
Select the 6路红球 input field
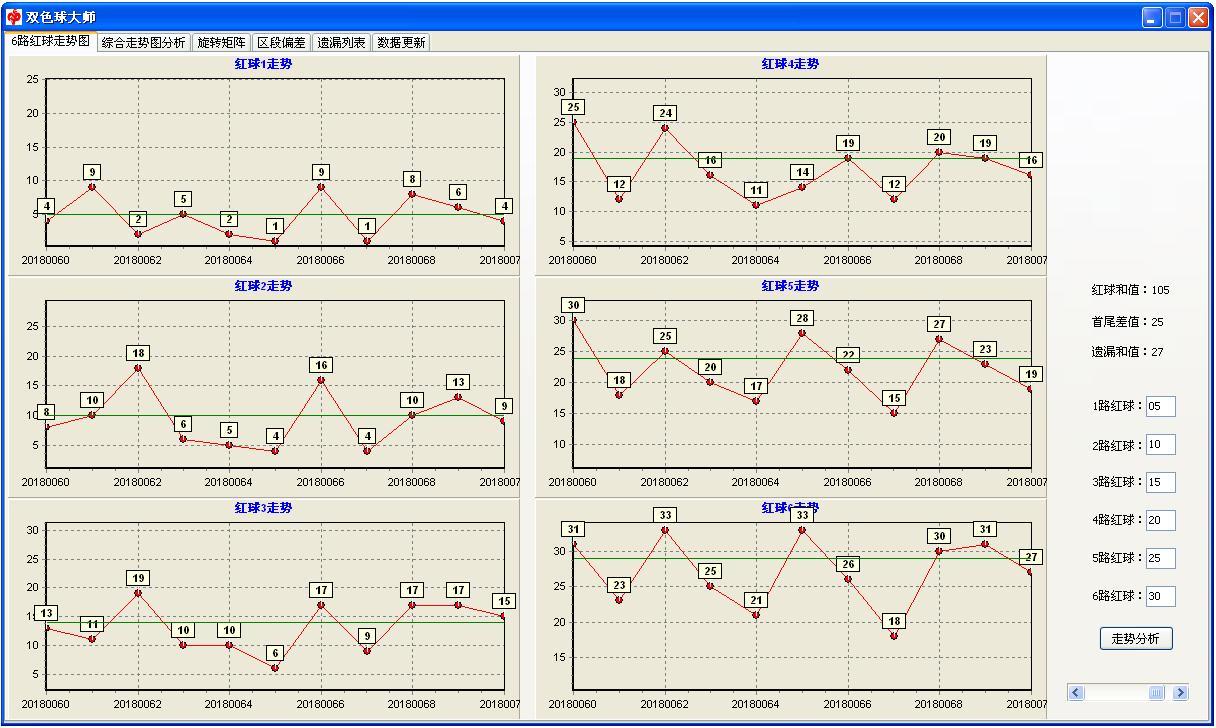[1161, 596]
